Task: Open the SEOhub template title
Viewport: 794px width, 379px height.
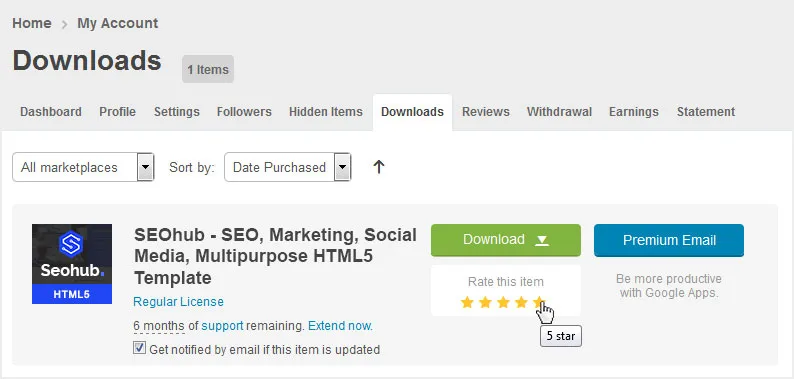Action: tap(275, 256)
